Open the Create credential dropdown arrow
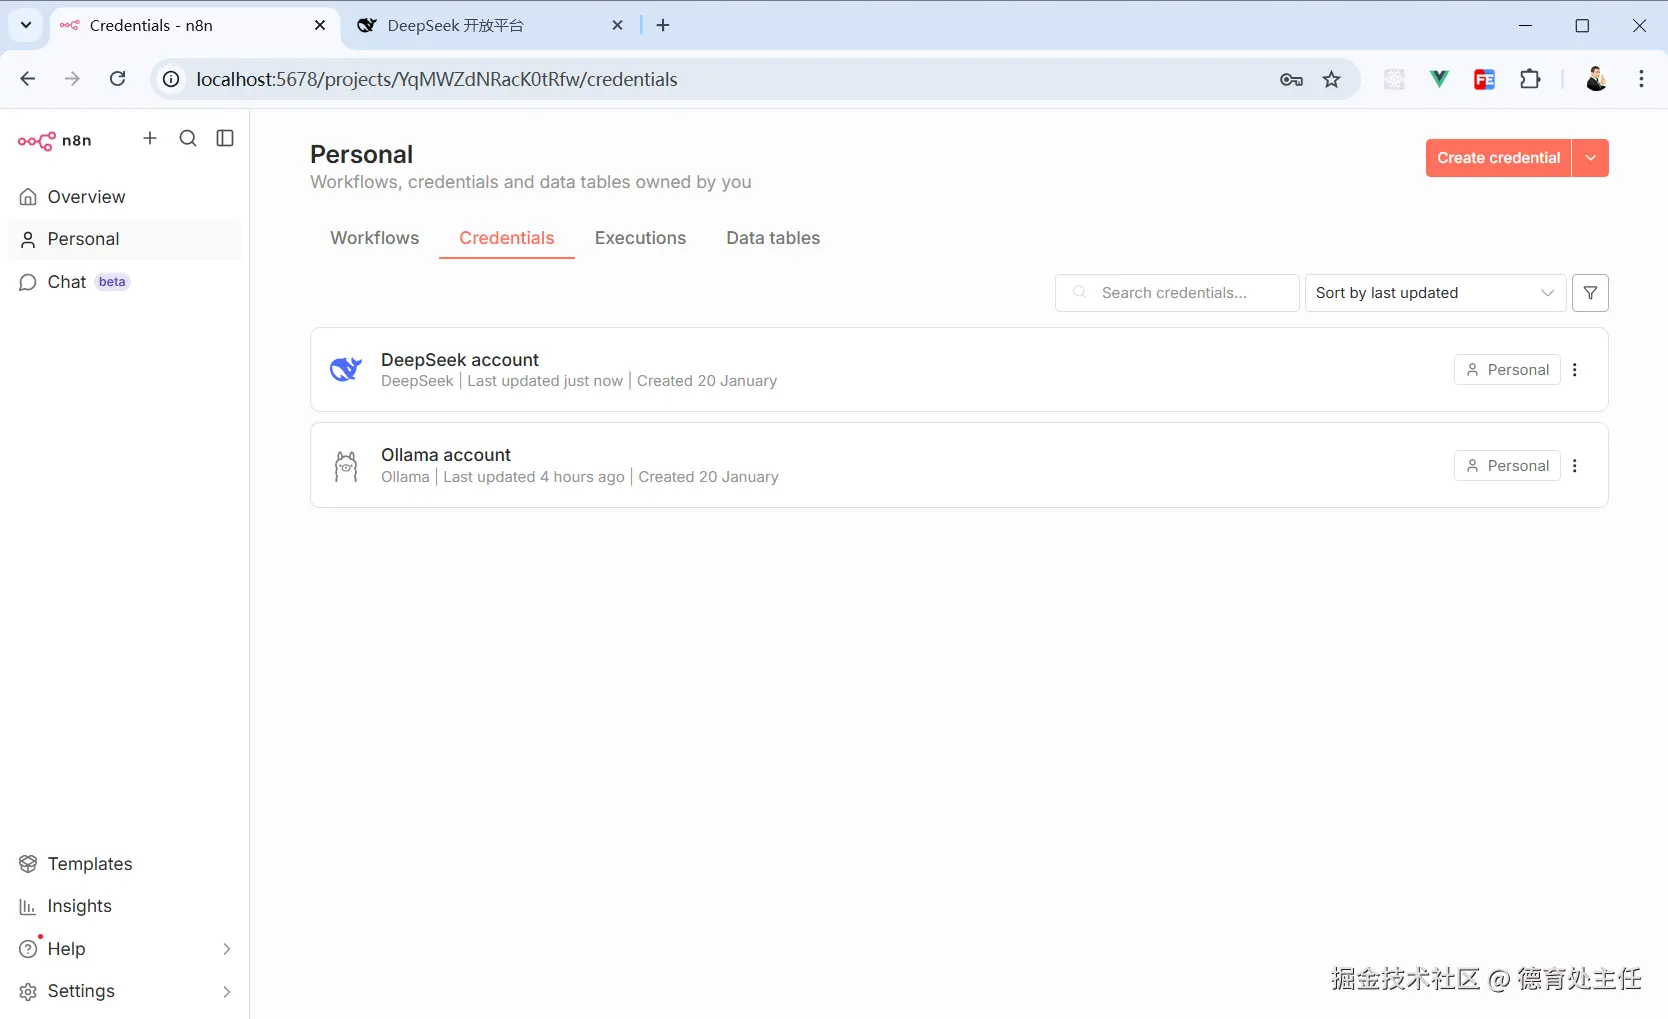 coord(1590,158)
